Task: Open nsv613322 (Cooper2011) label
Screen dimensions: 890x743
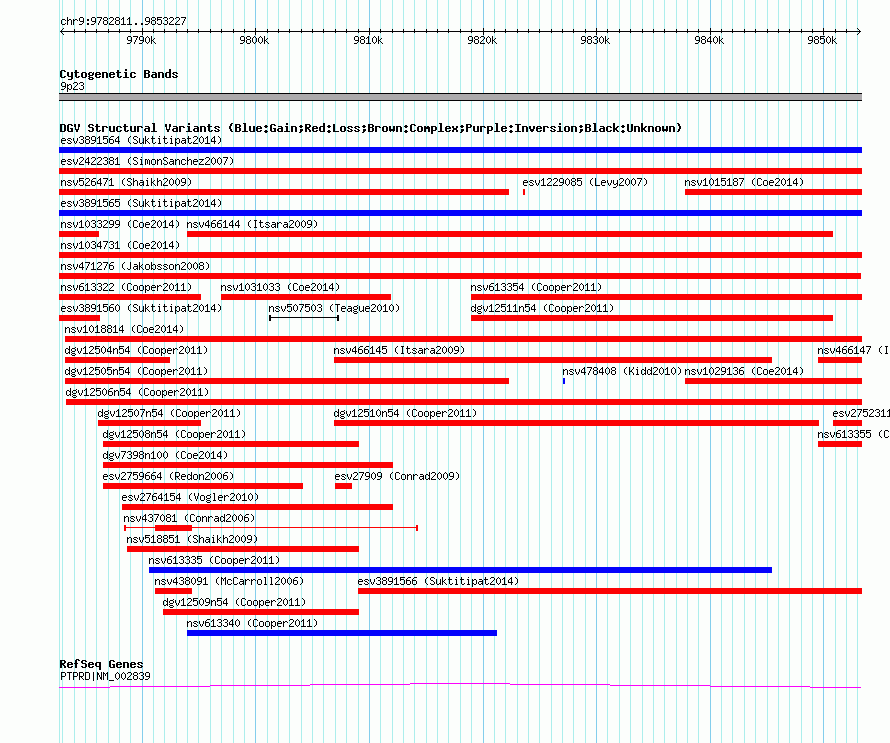Action: tap(126, 287)
